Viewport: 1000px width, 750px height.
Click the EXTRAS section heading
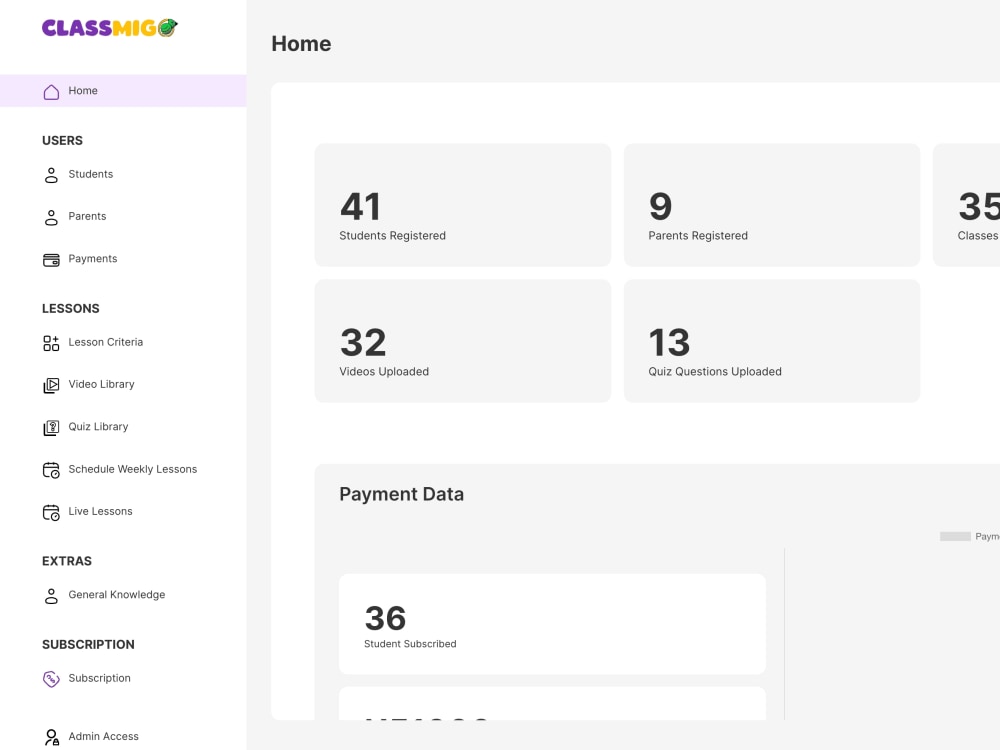click(x=67, y=561)
